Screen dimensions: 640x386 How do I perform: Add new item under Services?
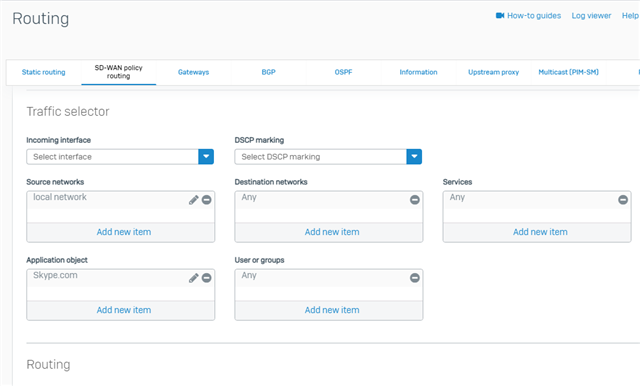click(540, 232)
